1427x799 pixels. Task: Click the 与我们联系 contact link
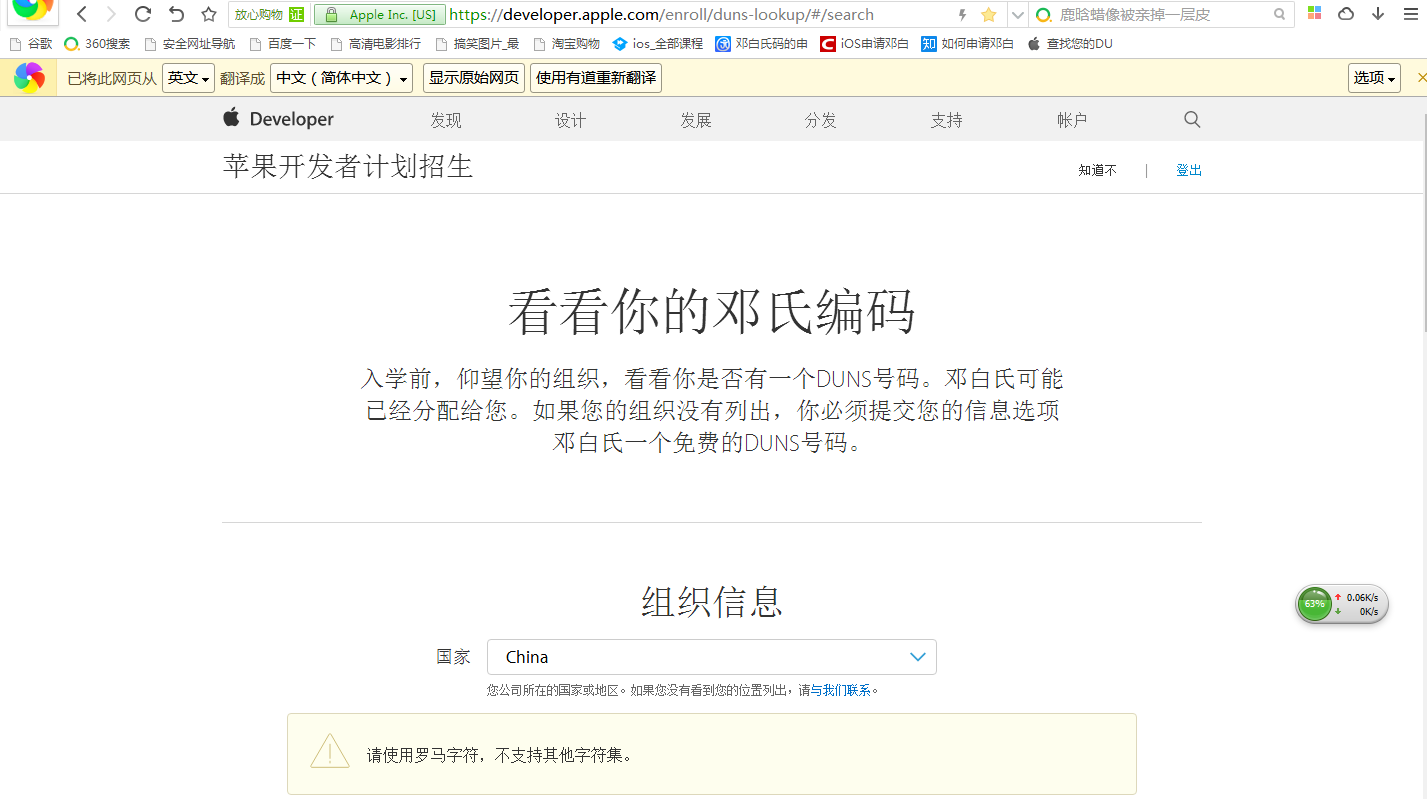click(840, 690)
